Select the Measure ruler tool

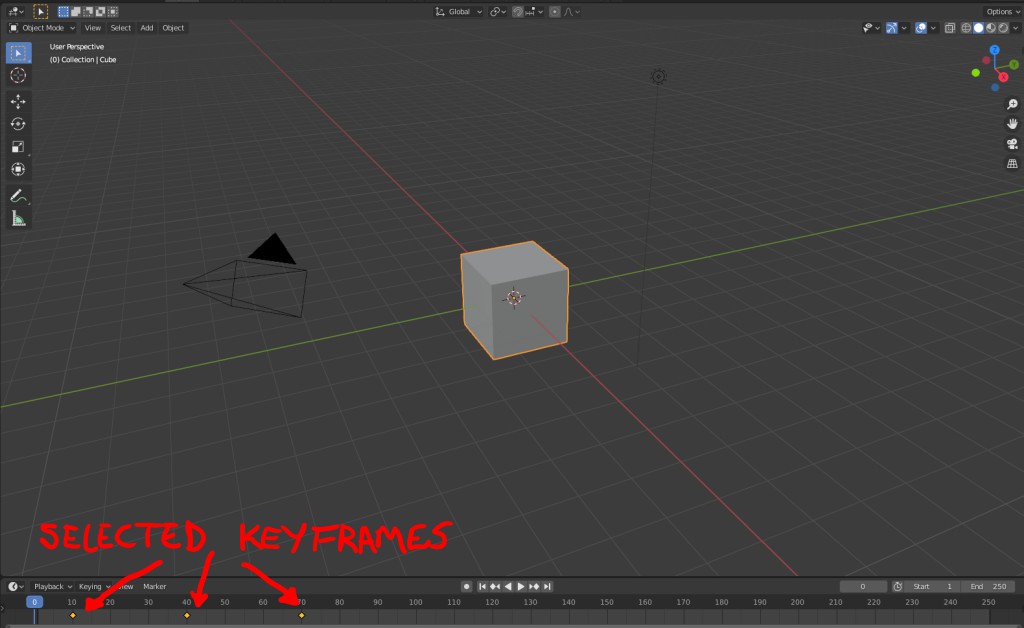(x=18, y=218)
